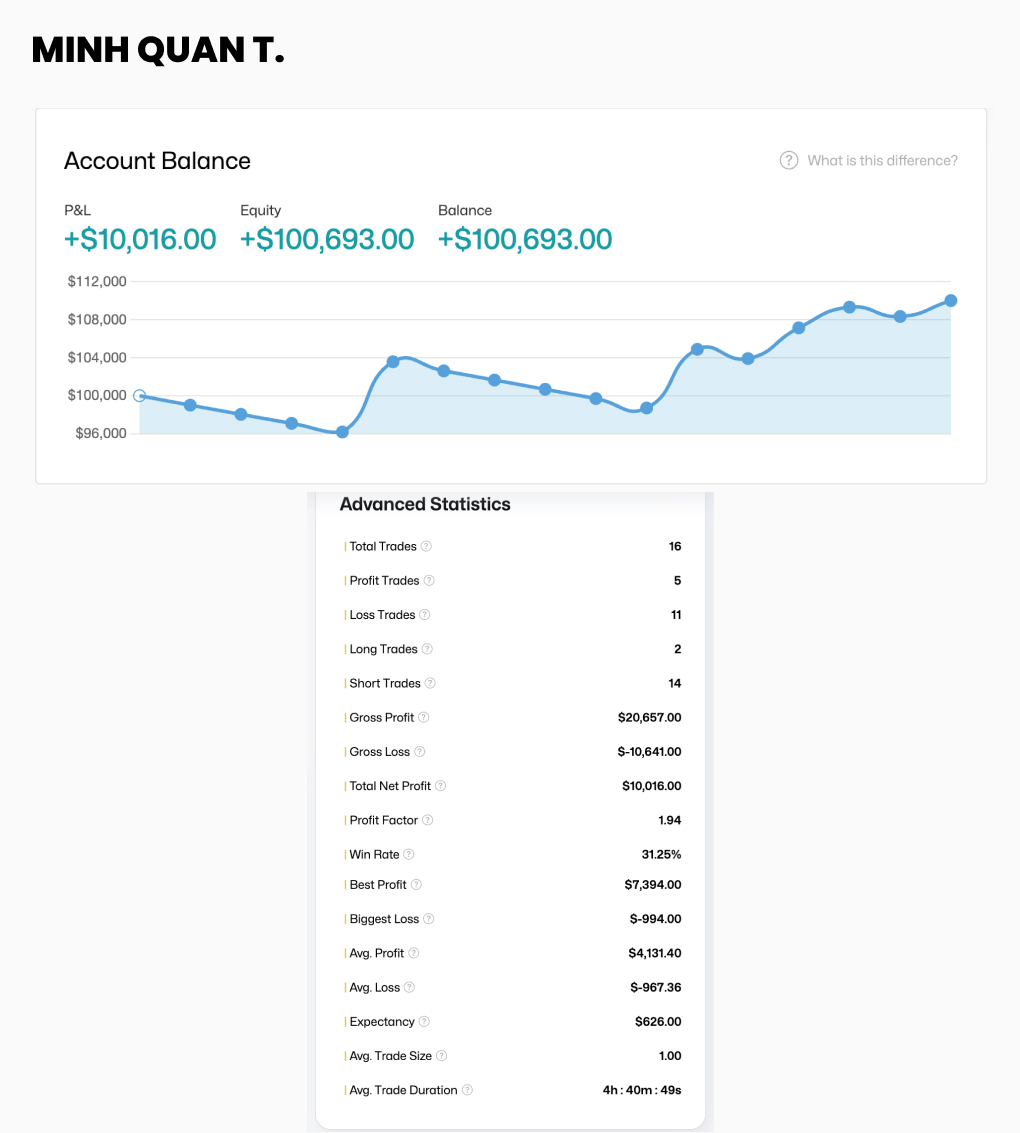Screen dimensions: 1020x1133
Task: Click the info icon beside Expectancy
Action: pos(424,1022)
